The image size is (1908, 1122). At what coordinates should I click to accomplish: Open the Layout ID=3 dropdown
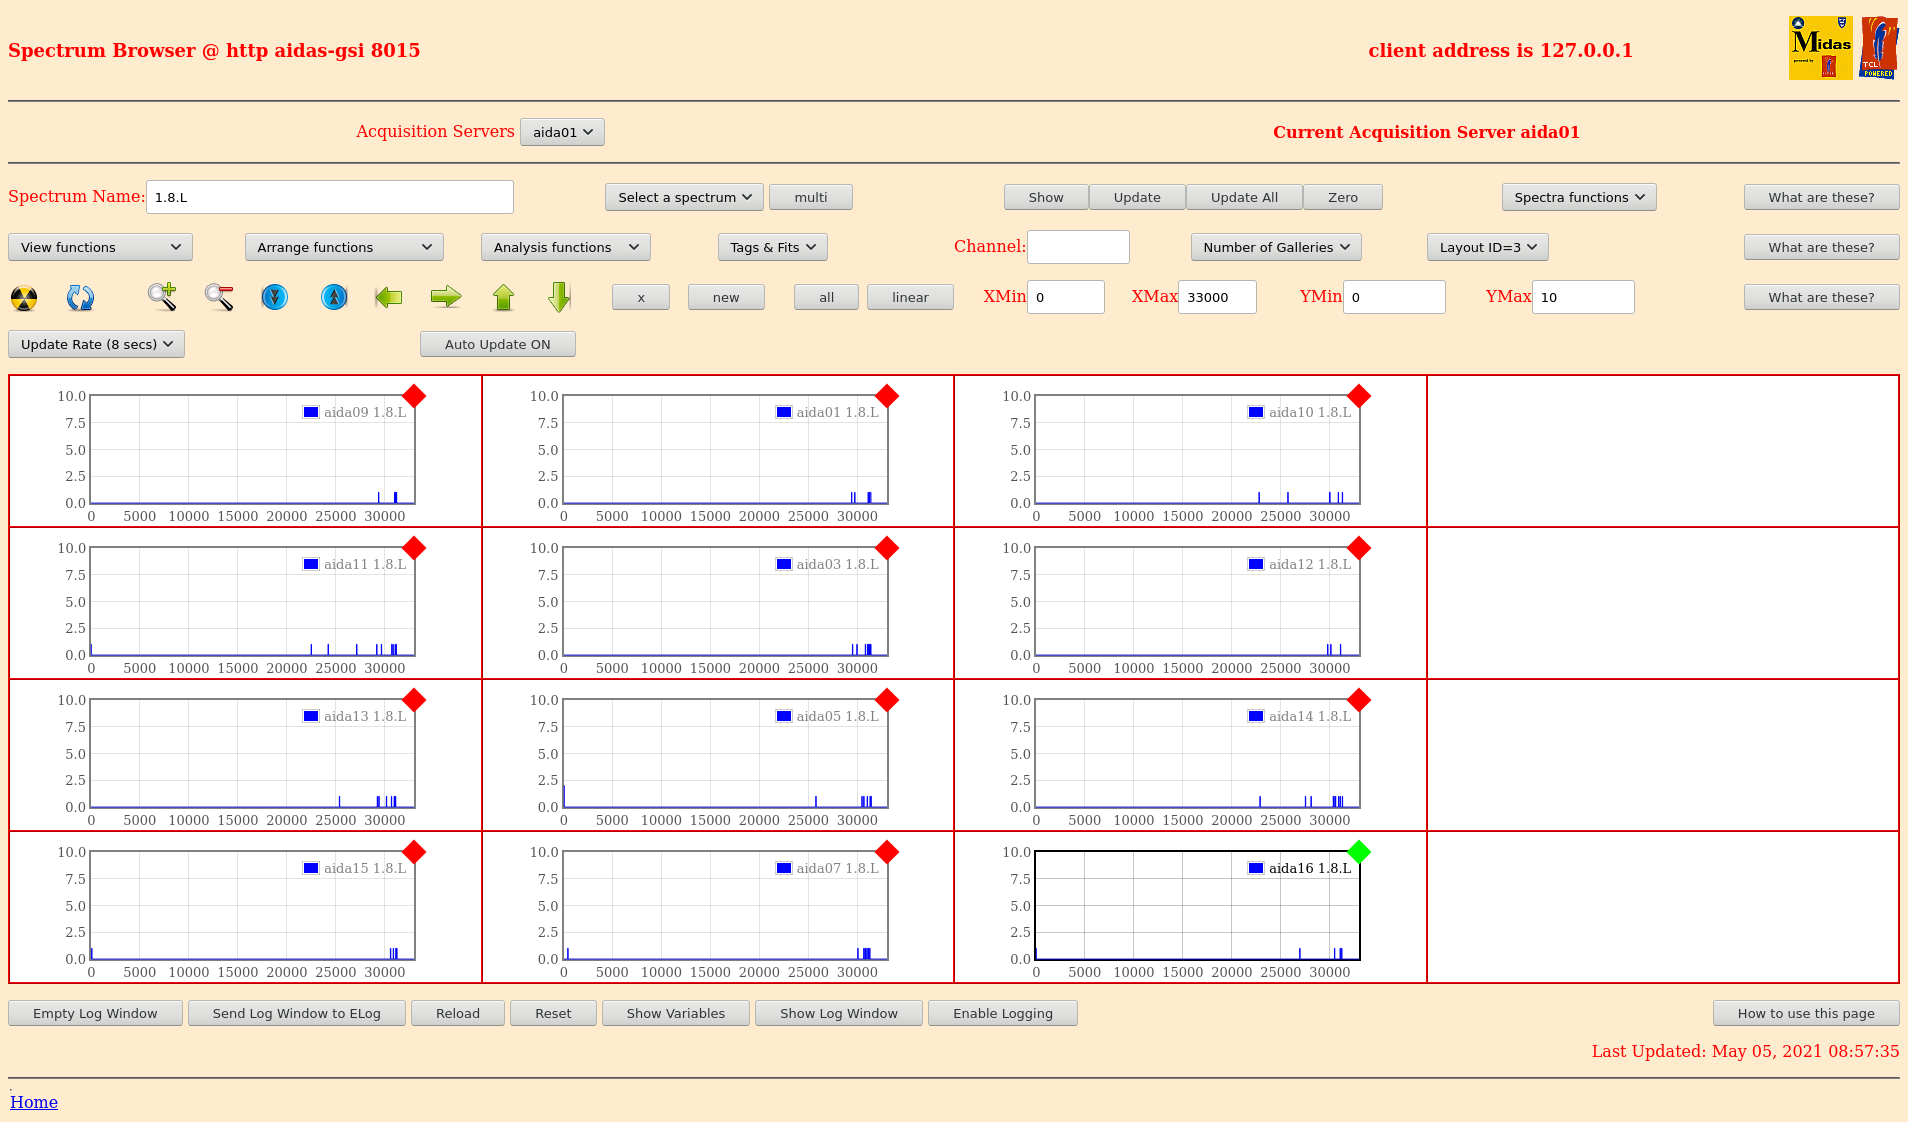pyautogui.click(x=1487, y=247)
